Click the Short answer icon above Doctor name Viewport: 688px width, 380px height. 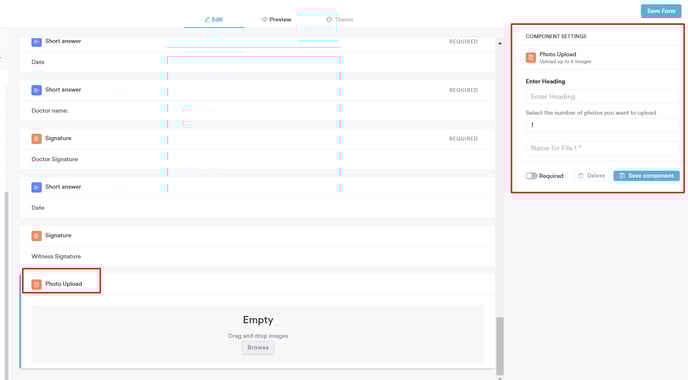click(36, 90)
